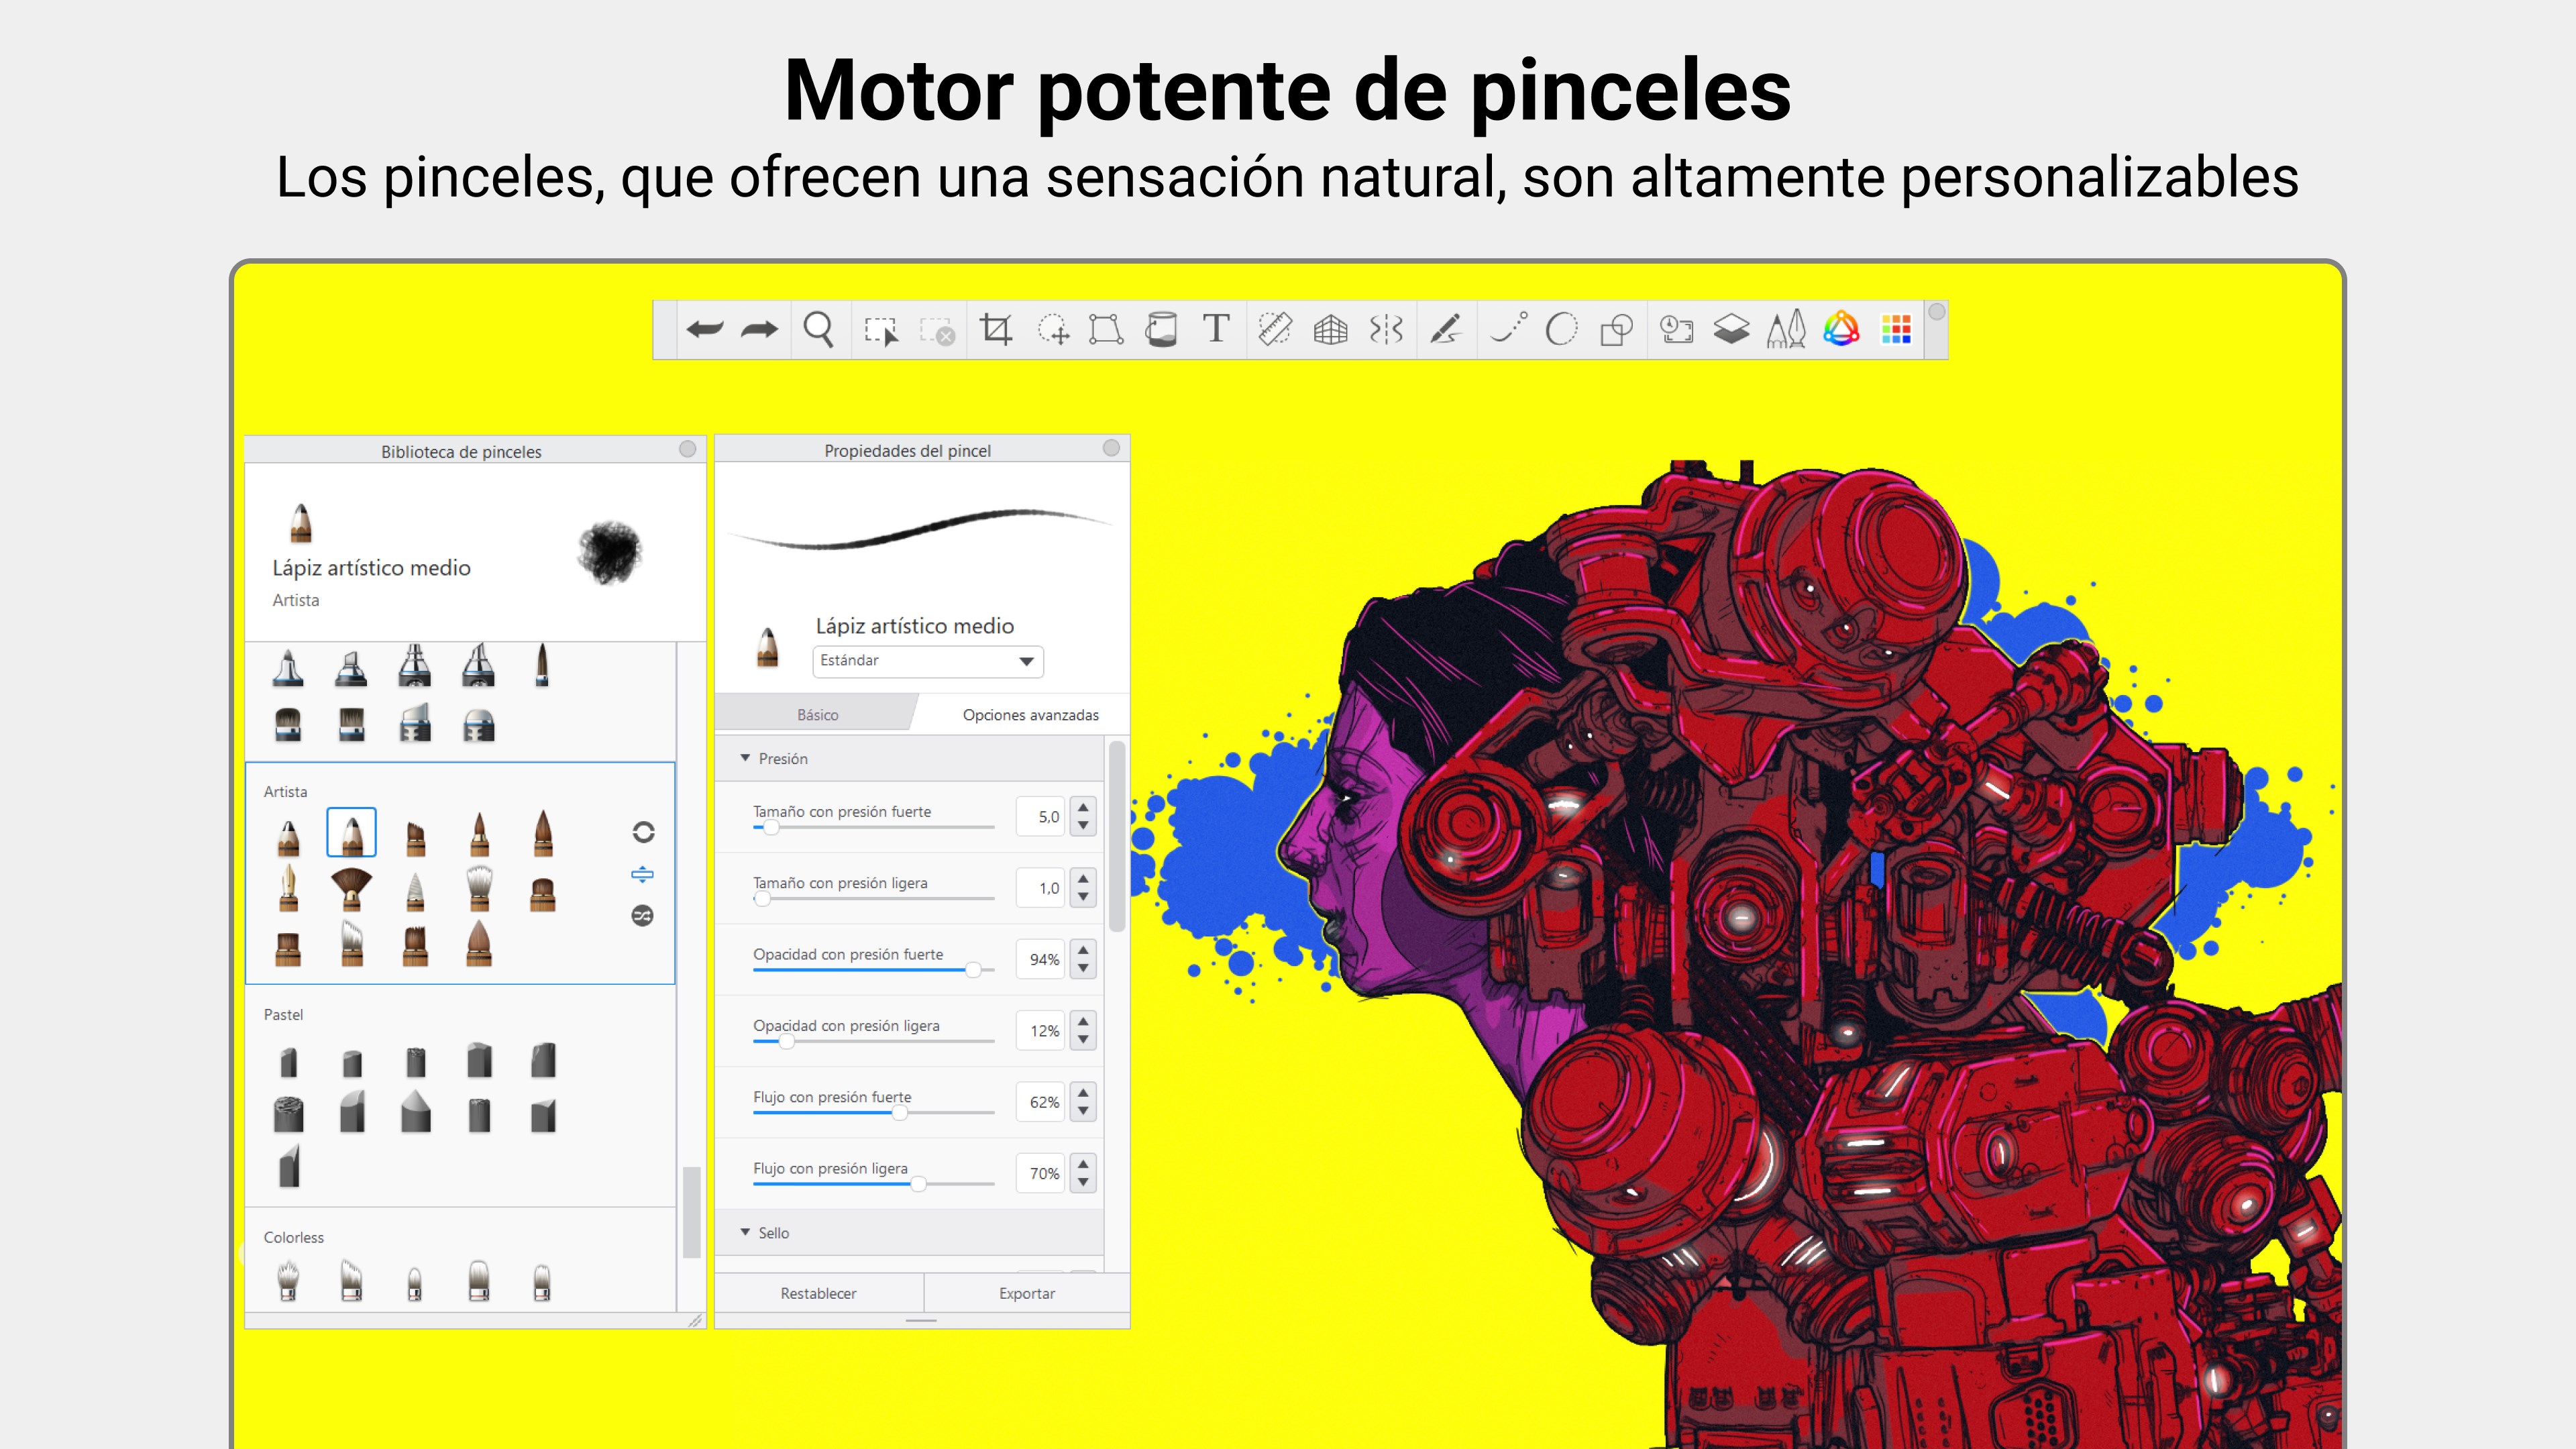The image size is (2576, 1449).
Task: Switch to Opciones avanzadas tab
Action: coord(1030,715)
